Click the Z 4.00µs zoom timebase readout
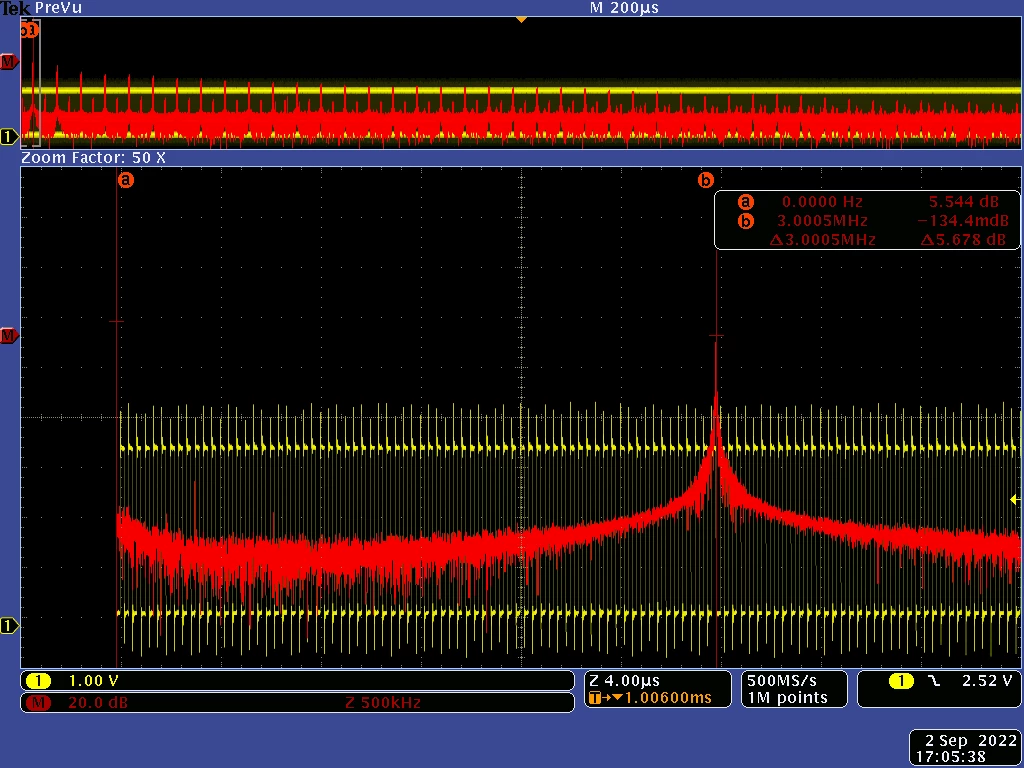This screenshot has width=1024, height=768. point(624,681)
